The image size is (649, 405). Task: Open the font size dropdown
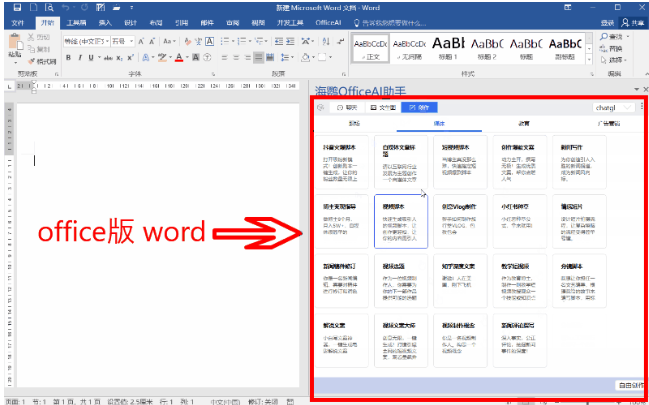[132, 41]
